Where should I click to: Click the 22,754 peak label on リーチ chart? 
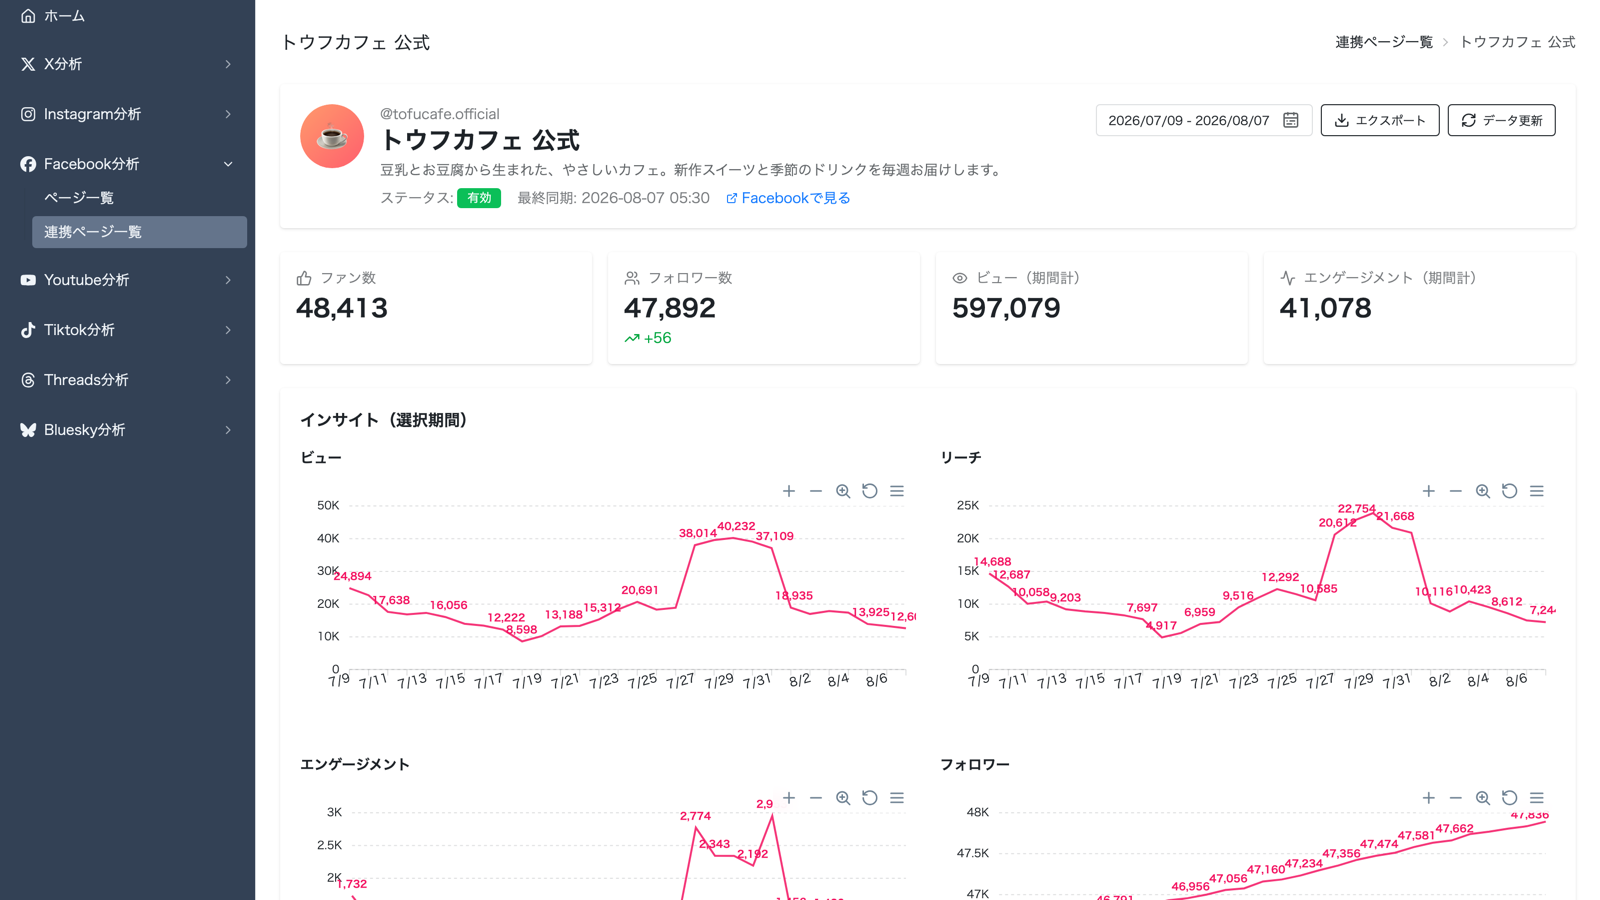coord(1356,509)
